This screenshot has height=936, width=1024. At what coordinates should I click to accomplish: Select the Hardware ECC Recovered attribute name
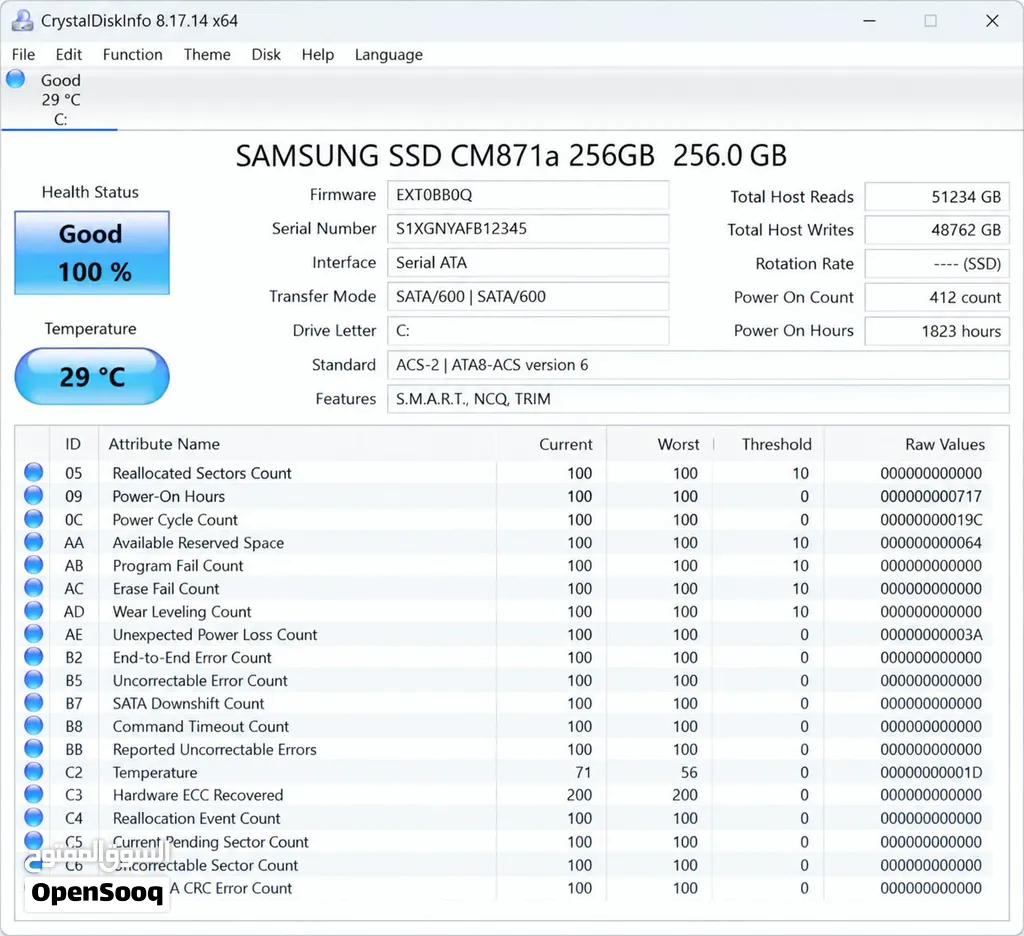198,796
